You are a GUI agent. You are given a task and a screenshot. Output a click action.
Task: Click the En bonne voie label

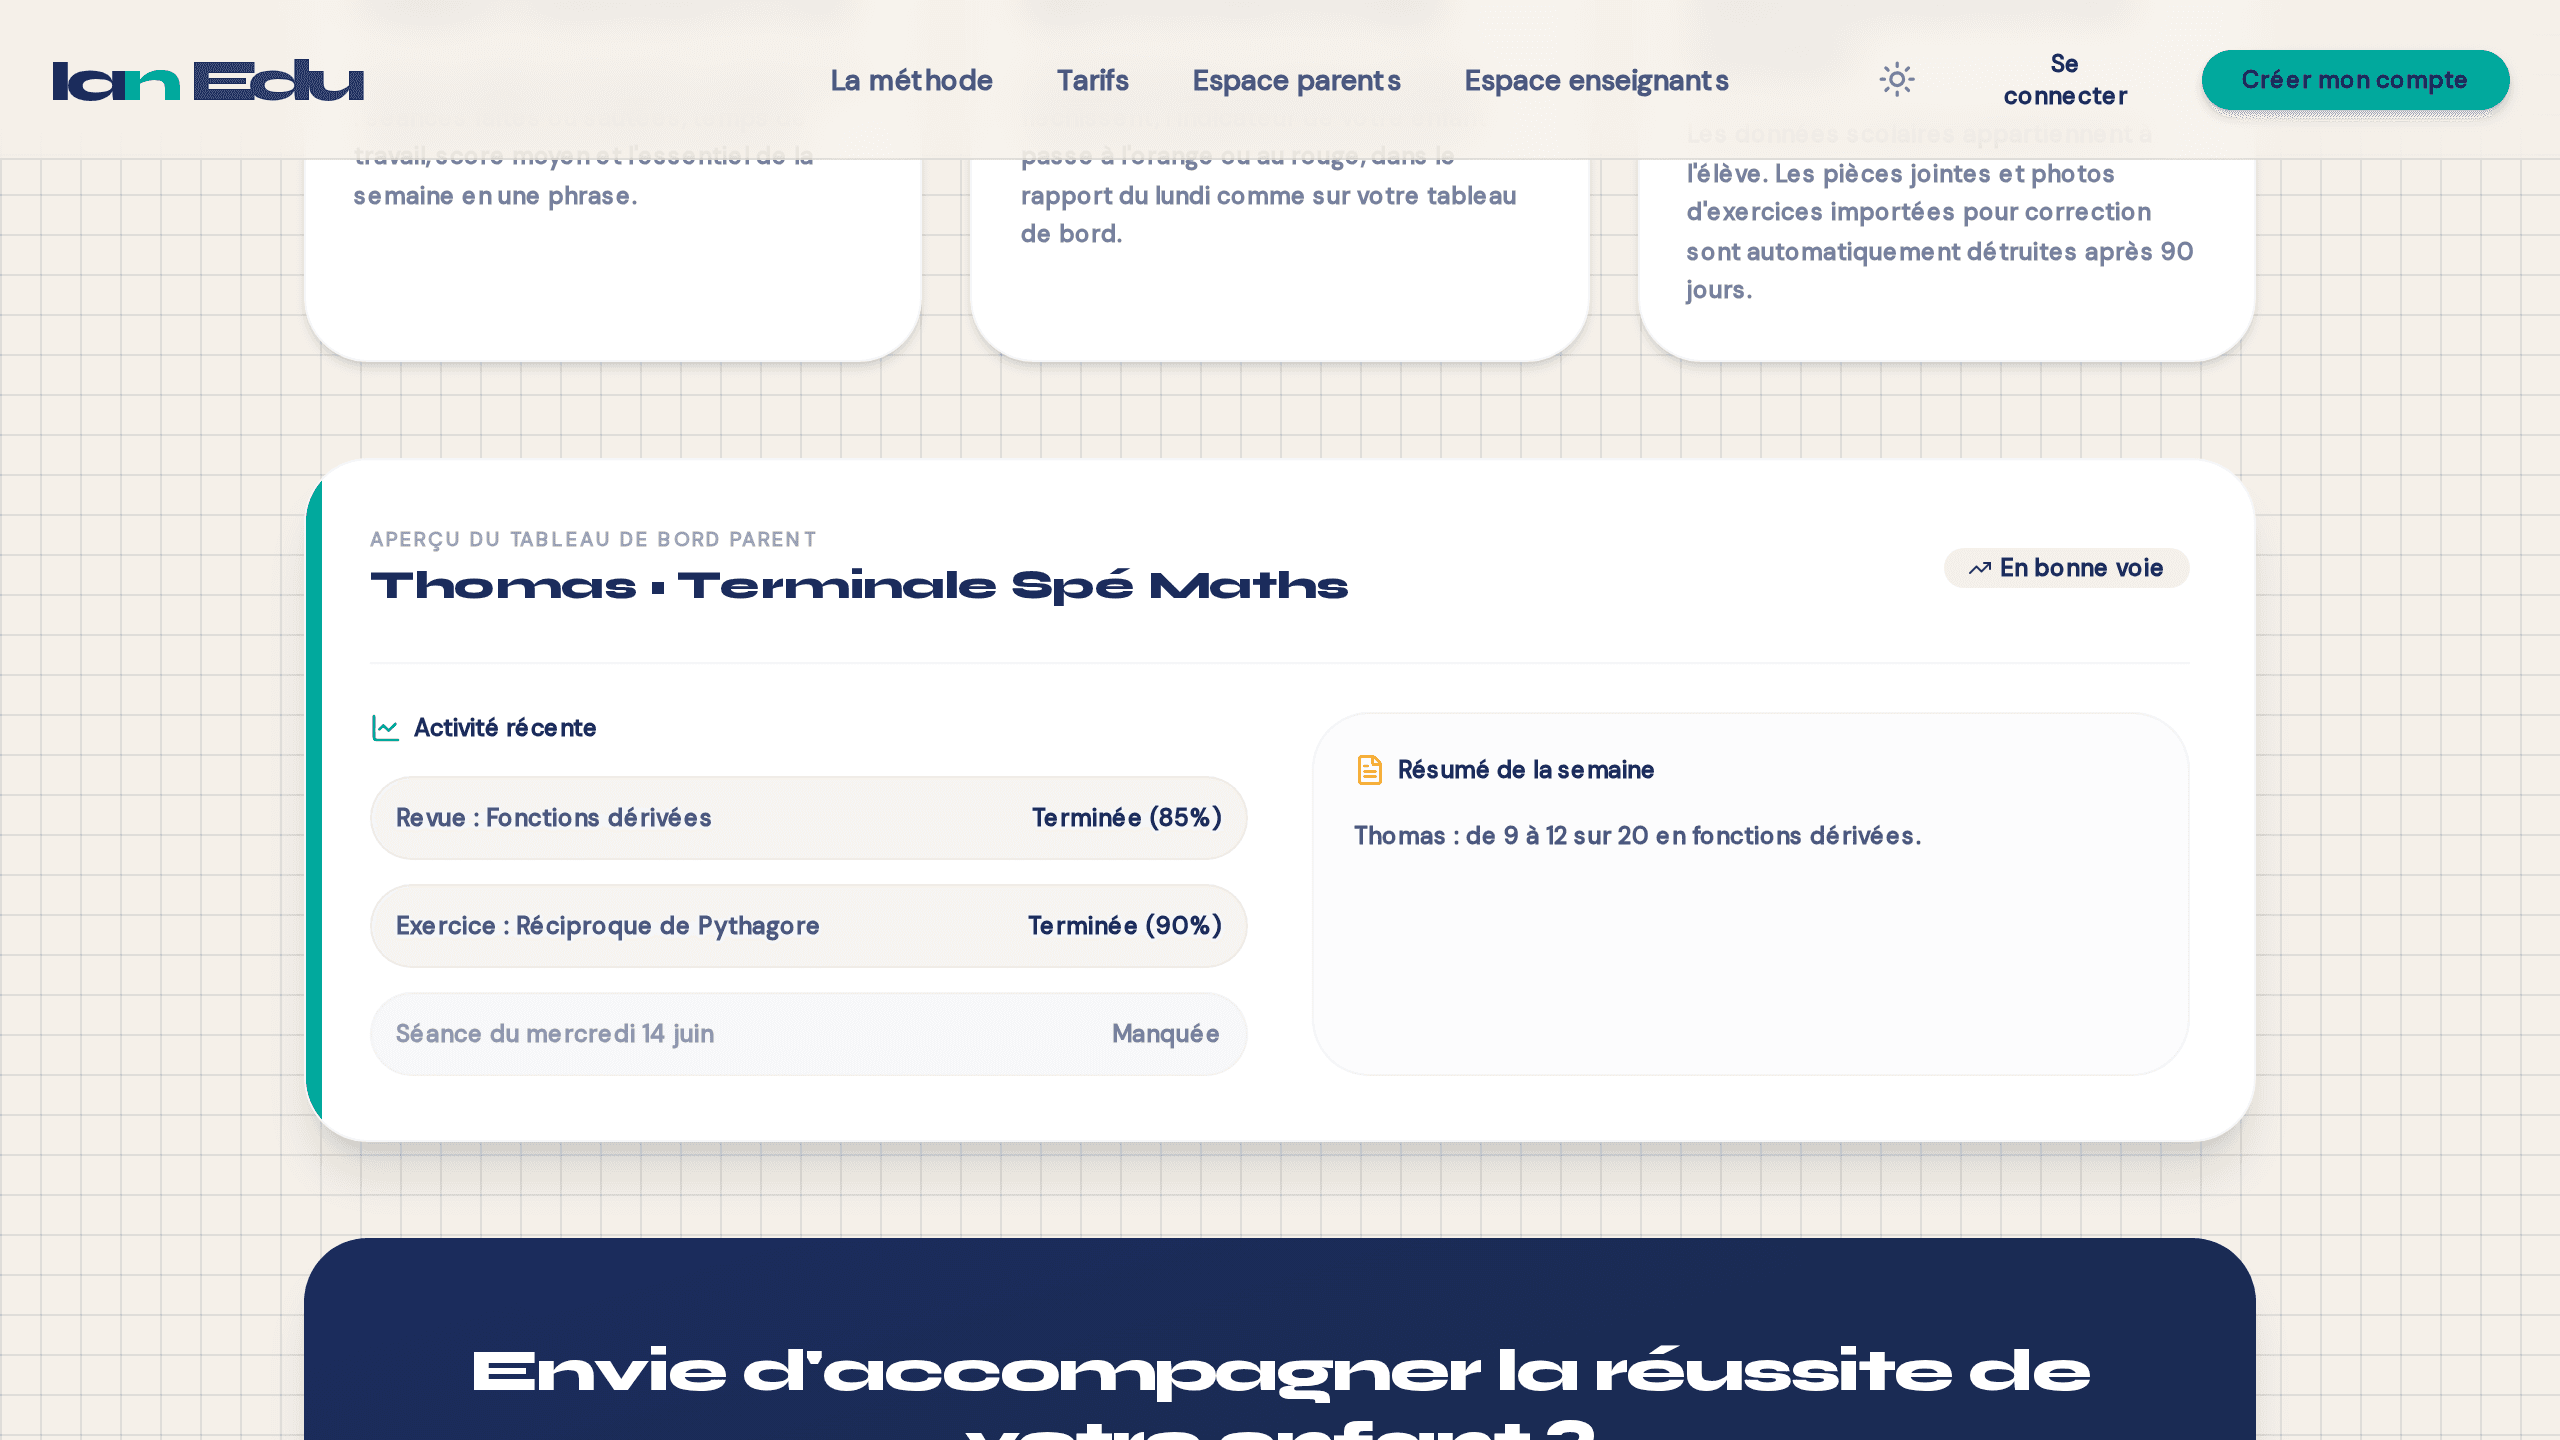point(2081,568)
